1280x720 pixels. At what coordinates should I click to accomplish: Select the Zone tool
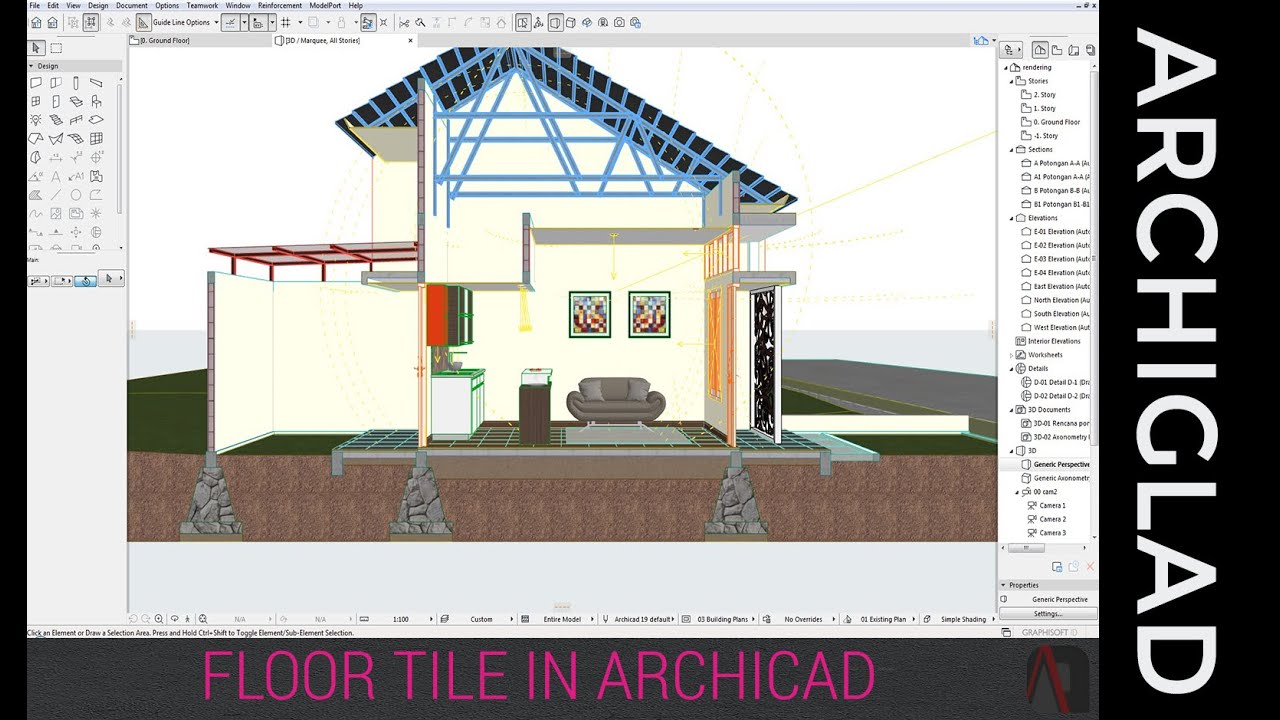point(96,176)
